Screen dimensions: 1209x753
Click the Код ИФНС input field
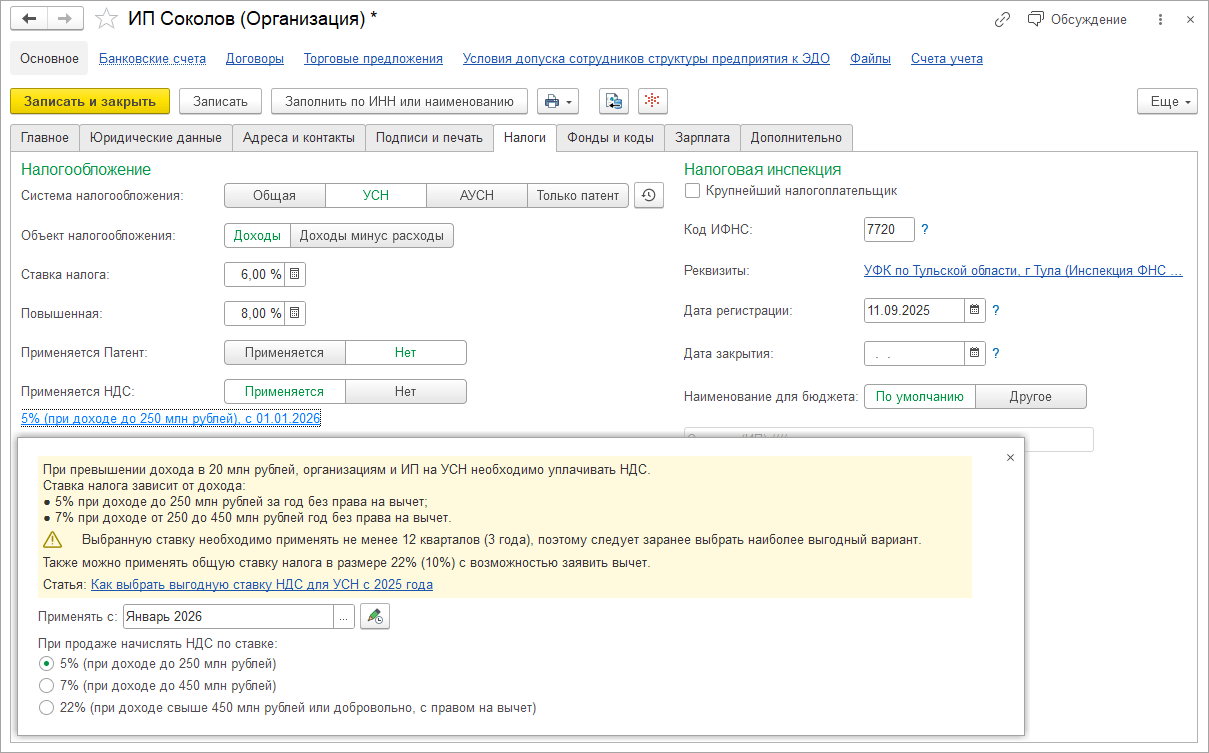point(888,230)
